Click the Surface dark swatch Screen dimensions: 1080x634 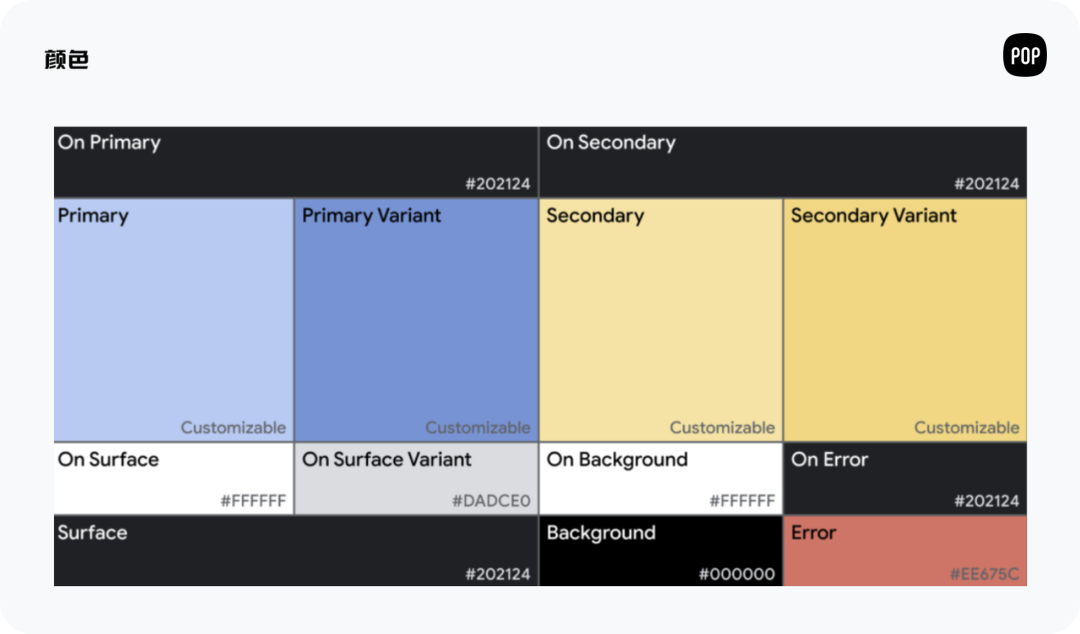click(x=295, y=551)
